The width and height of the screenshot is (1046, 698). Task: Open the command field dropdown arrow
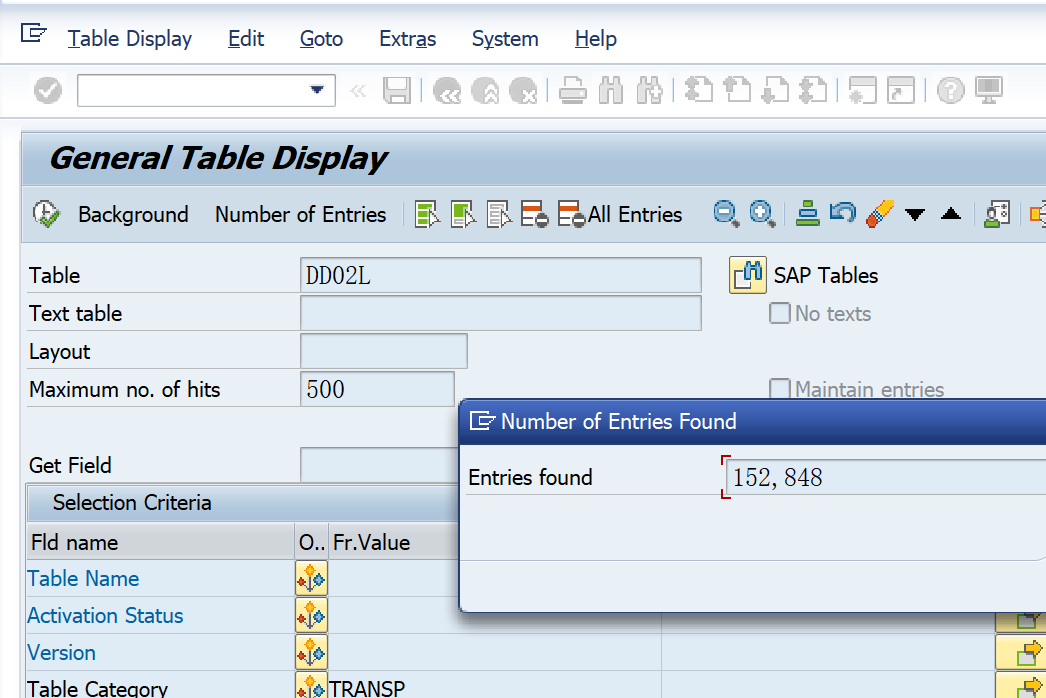click(x=317, y=91)
